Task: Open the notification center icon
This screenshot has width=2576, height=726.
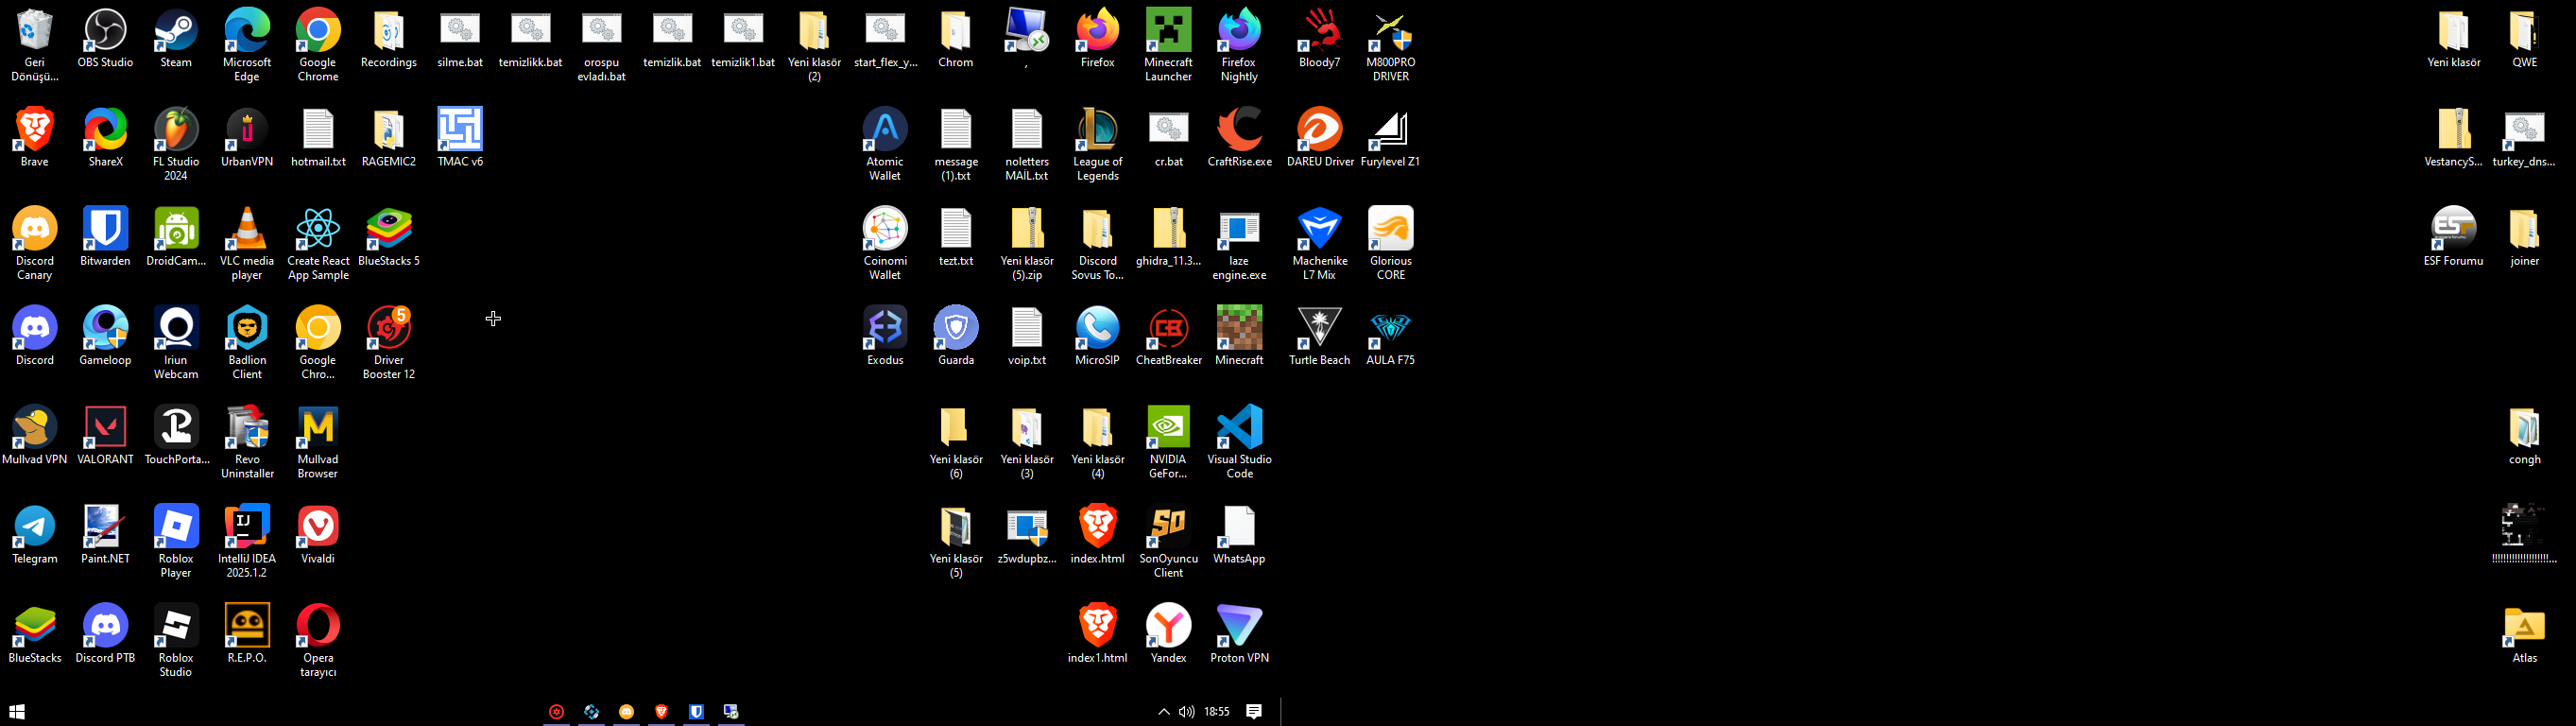Action: click(1254, 711)
